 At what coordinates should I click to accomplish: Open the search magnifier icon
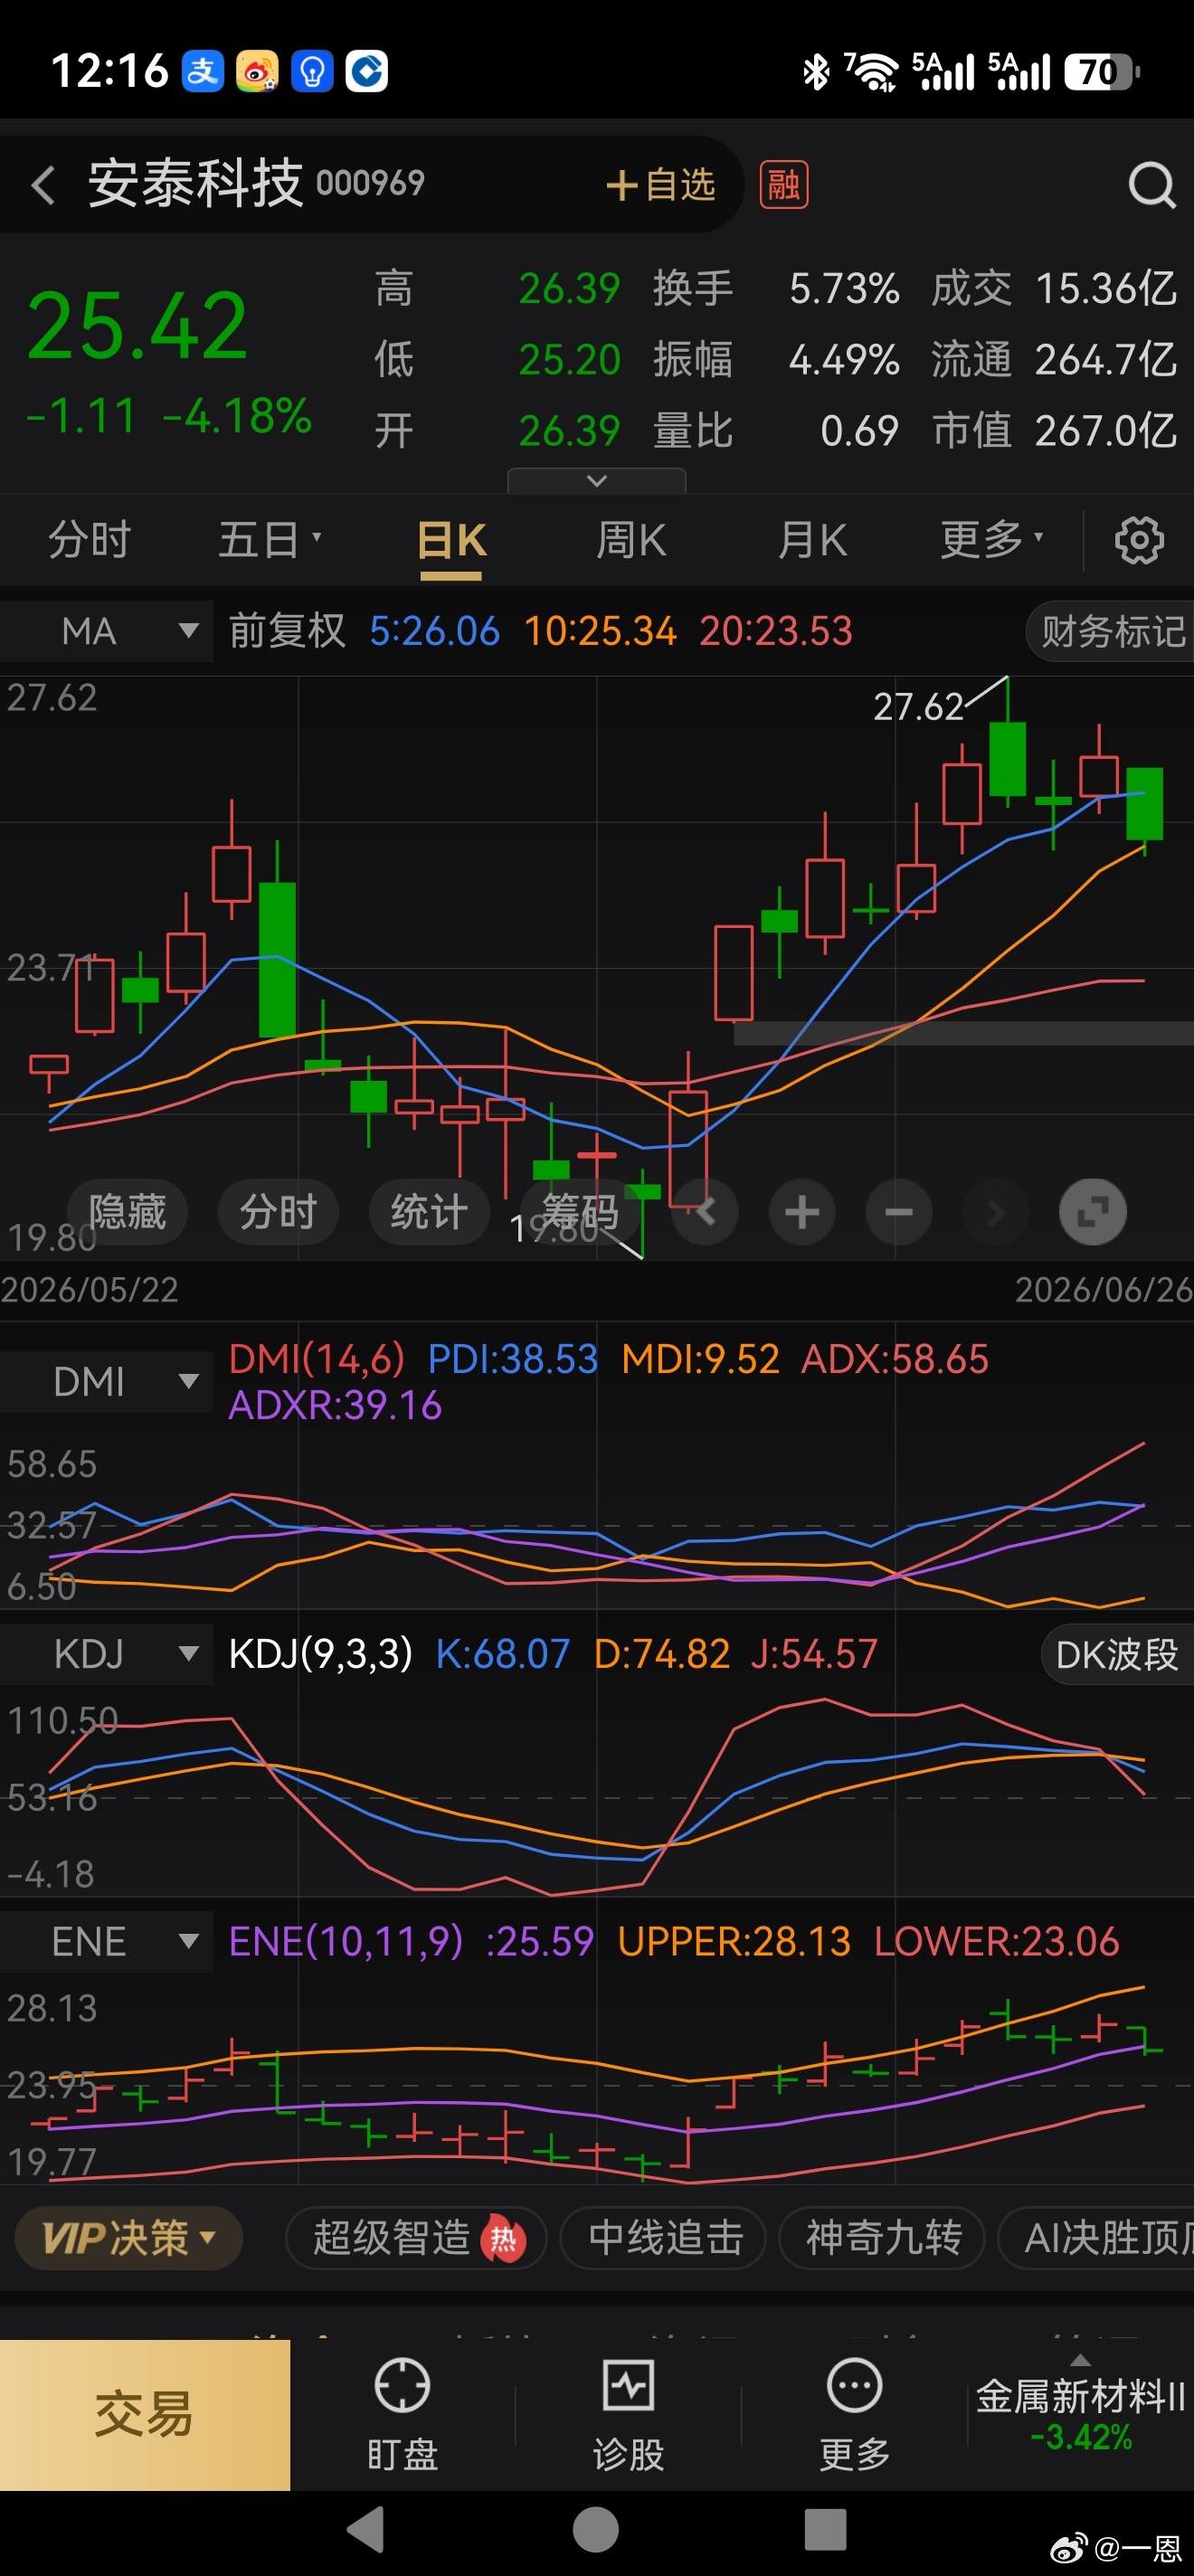[x=1151, y=185]
